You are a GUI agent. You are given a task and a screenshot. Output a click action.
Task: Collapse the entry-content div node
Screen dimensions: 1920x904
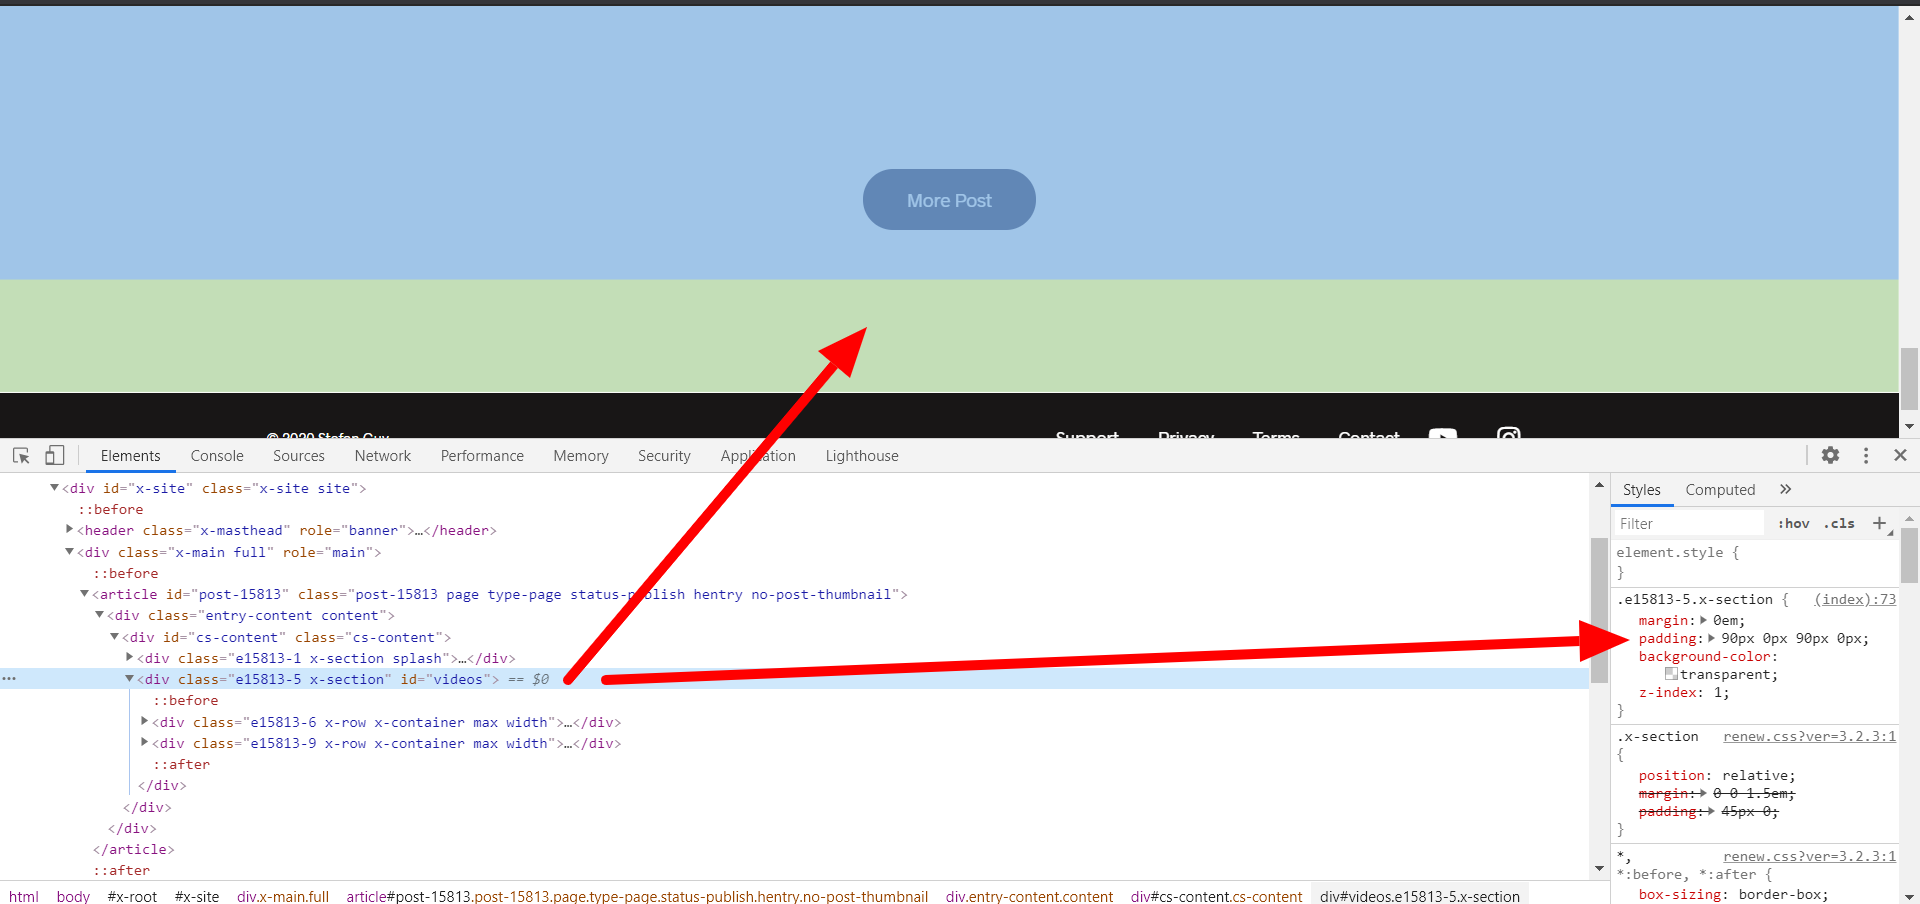pyautogui.click(x=99, y=615)
